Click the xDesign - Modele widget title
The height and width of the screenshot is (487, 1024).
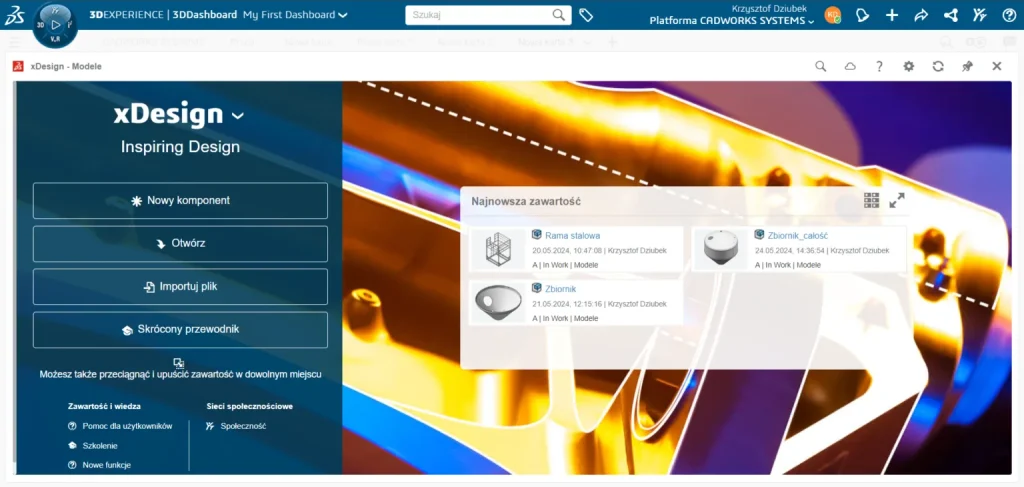(x=66, y=66)
